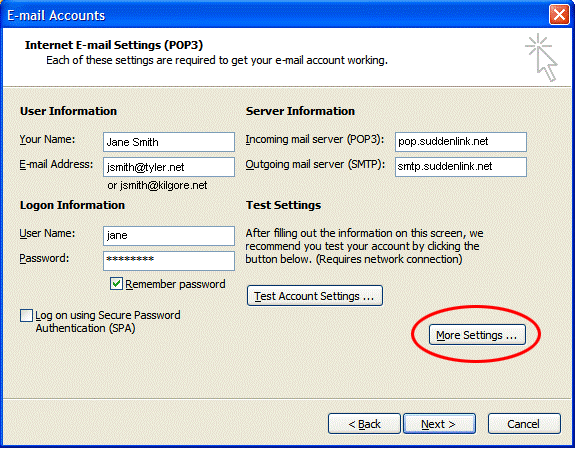
Task: Click the wizard cursor icon in header
Action: coord(541,57)
